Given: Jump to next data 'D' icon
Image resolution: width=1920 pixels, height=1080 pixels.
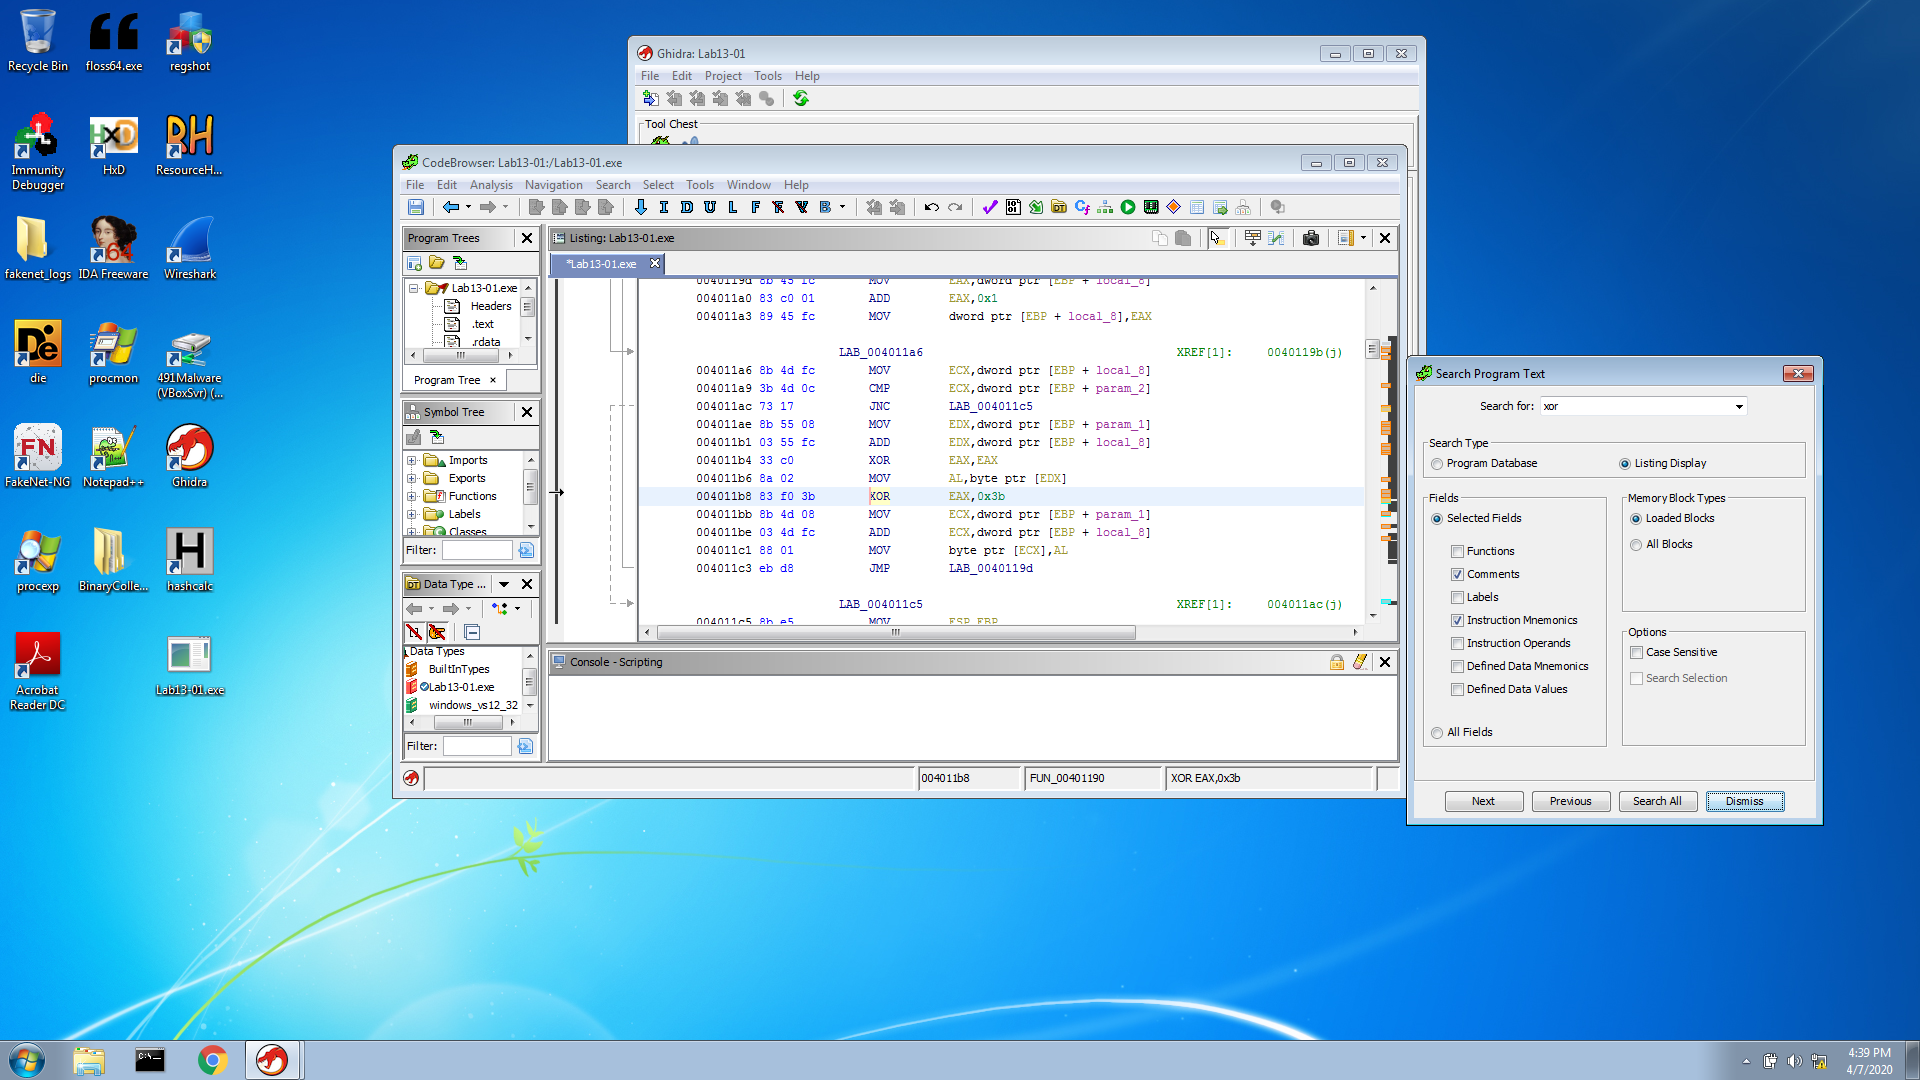Looking at the screenshot, I should click(x=687, y=207).
